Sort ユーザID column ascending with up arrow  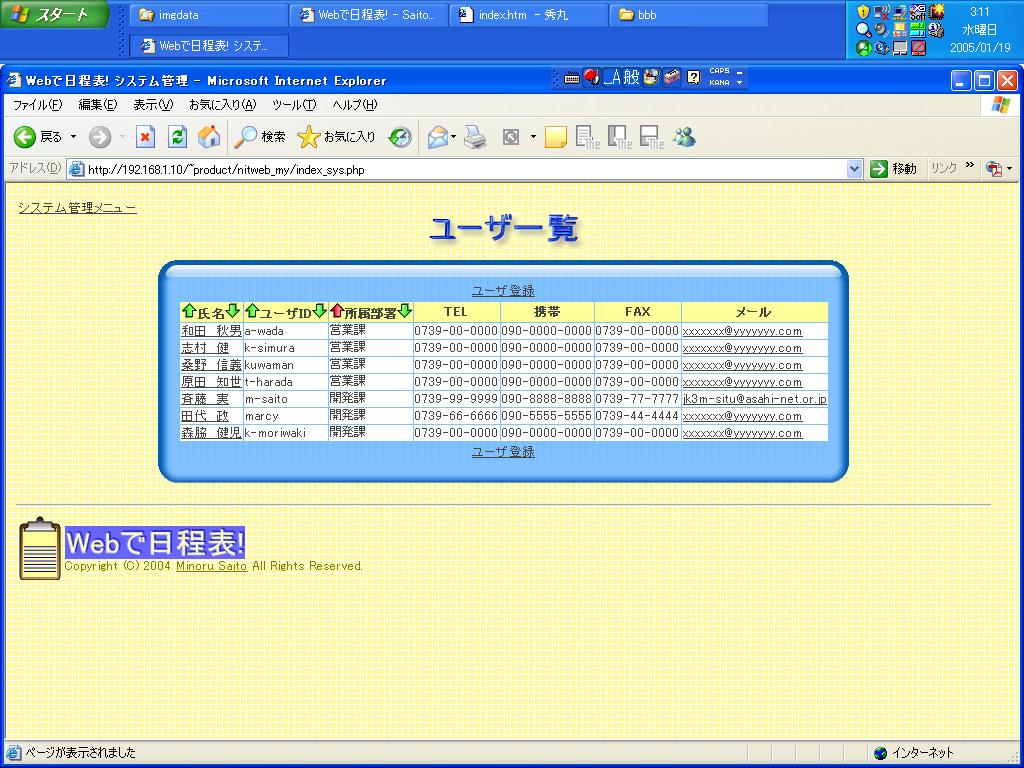[x=252, y=312]
